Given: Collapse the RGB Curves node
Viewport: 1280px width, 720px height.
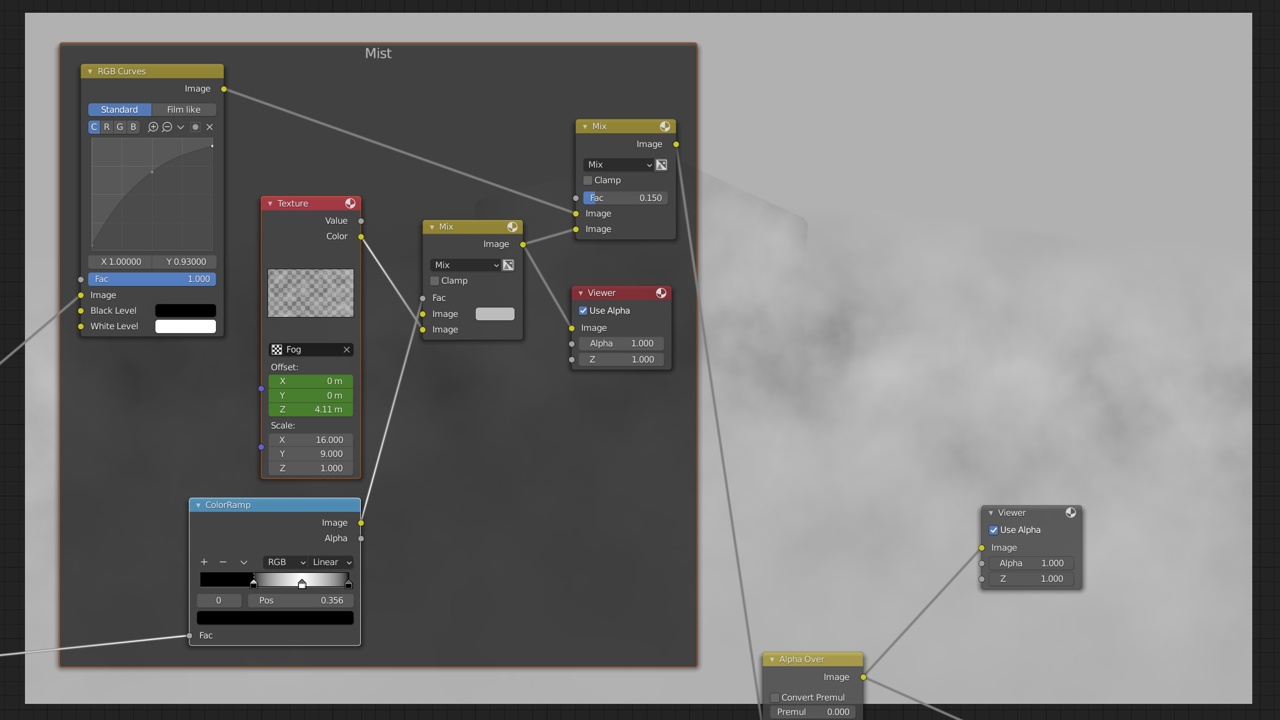Looking at the screenshot, I should click(90, 72).
